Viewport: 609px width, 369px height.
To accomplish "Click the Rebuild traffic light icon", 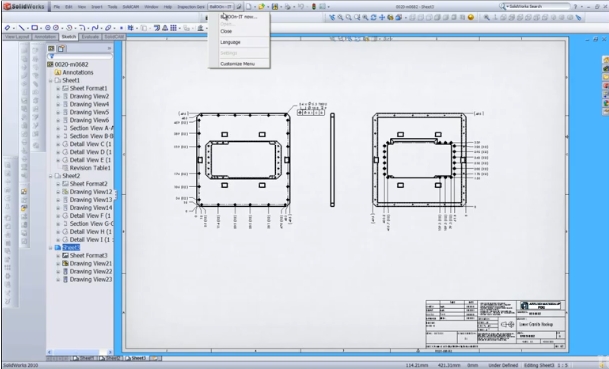I will coord(313,7).
